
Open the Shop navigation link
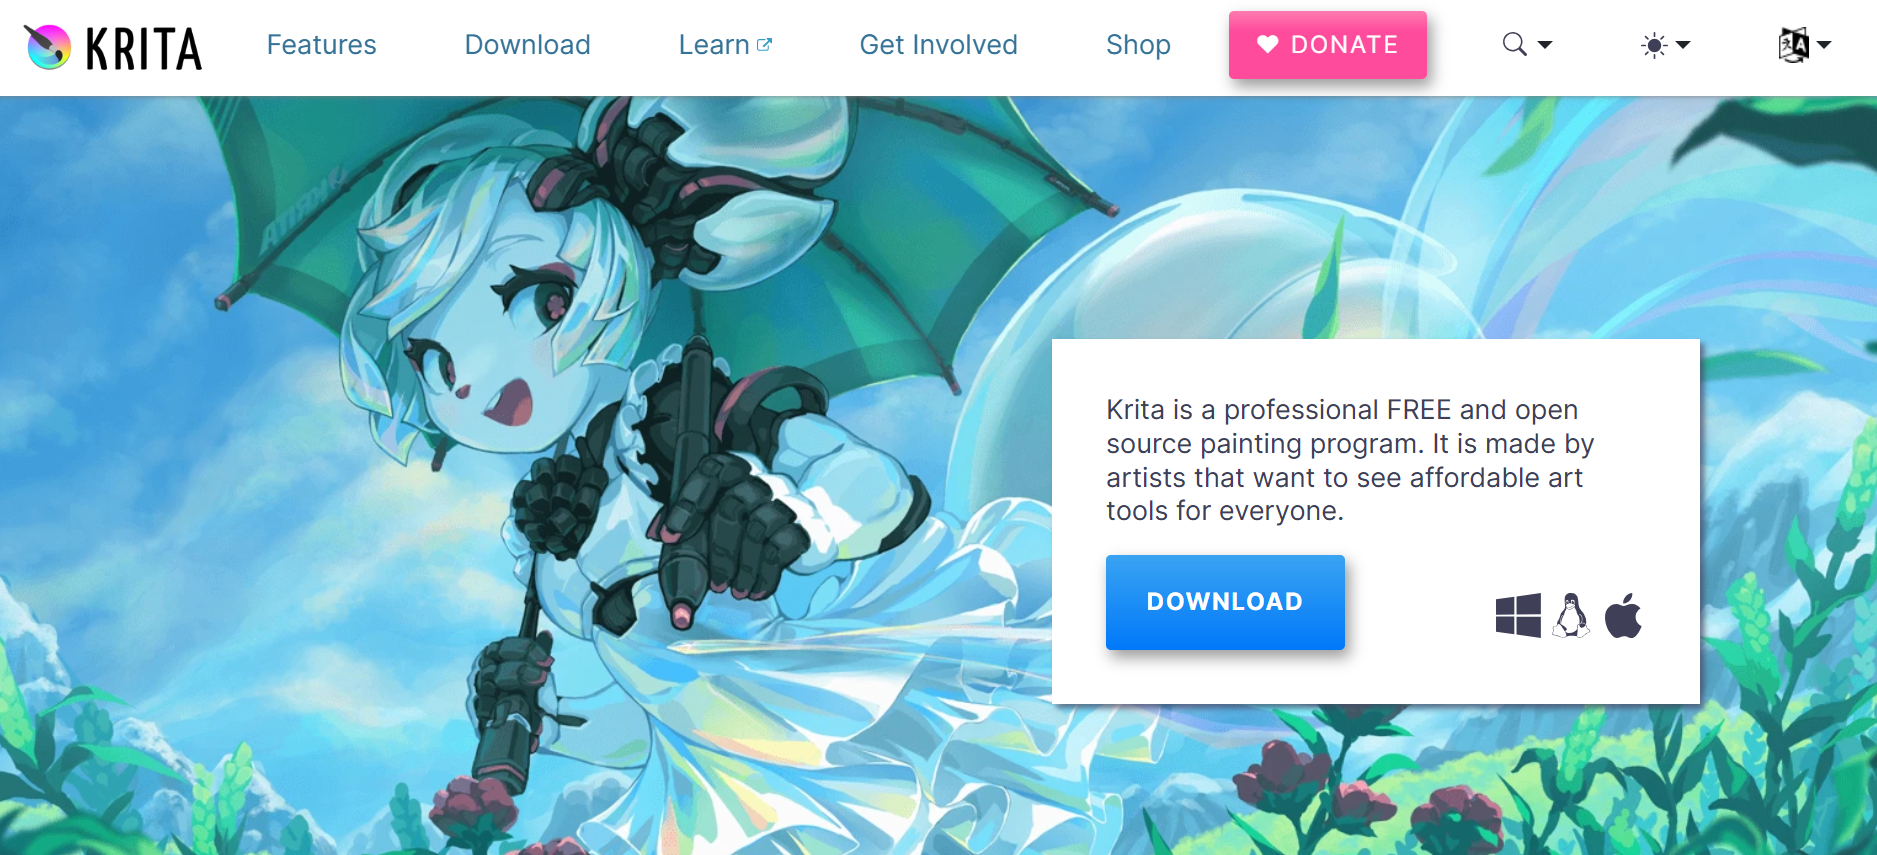1138,45
